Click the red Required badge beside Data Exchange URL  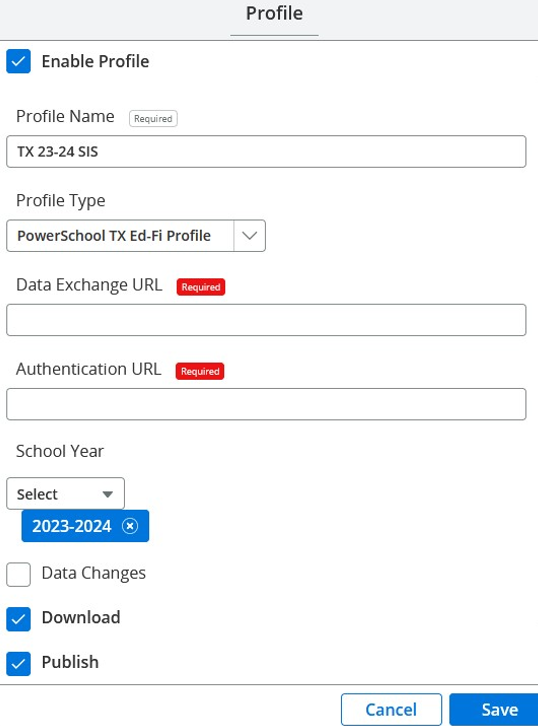(201, 287)
